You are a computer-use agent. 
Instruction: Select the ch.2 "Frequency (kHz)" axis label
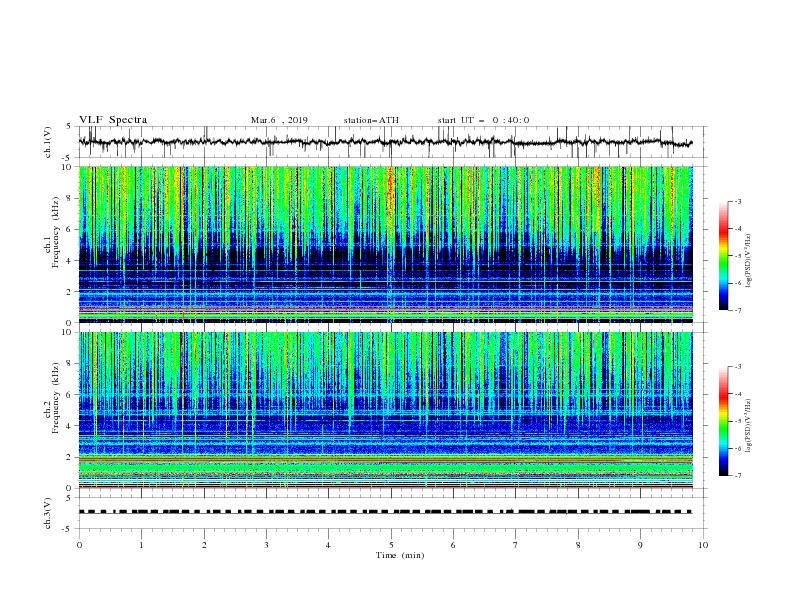(x=55, y=398)
